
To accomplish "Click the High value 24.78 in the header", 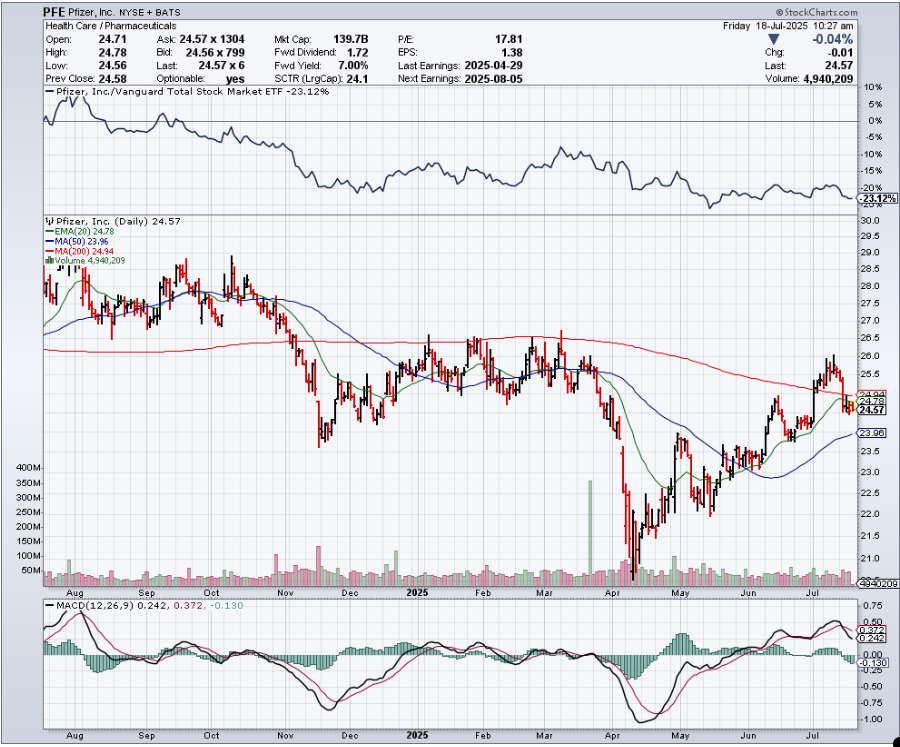I will tap(112, 53).
